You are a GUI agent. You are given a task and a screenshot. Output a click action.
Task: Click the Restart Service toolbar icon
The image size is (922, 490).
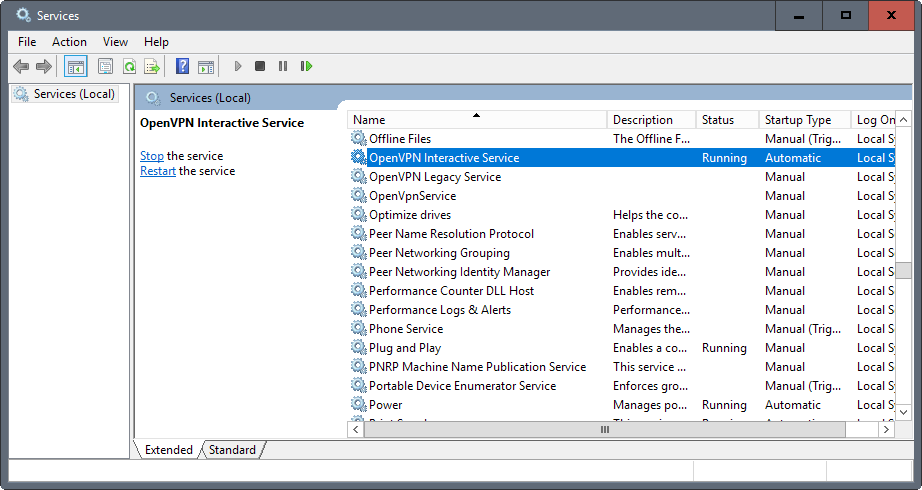306,66
